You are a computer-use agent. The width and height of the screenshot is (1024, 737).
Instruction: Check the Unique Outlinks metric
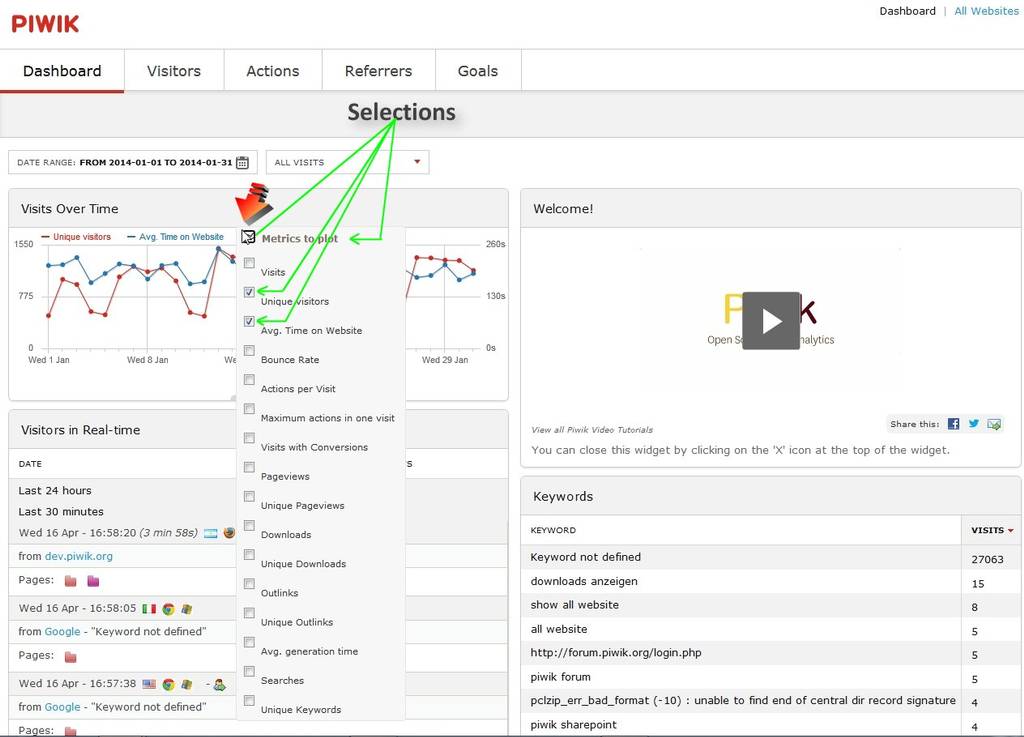249,613
